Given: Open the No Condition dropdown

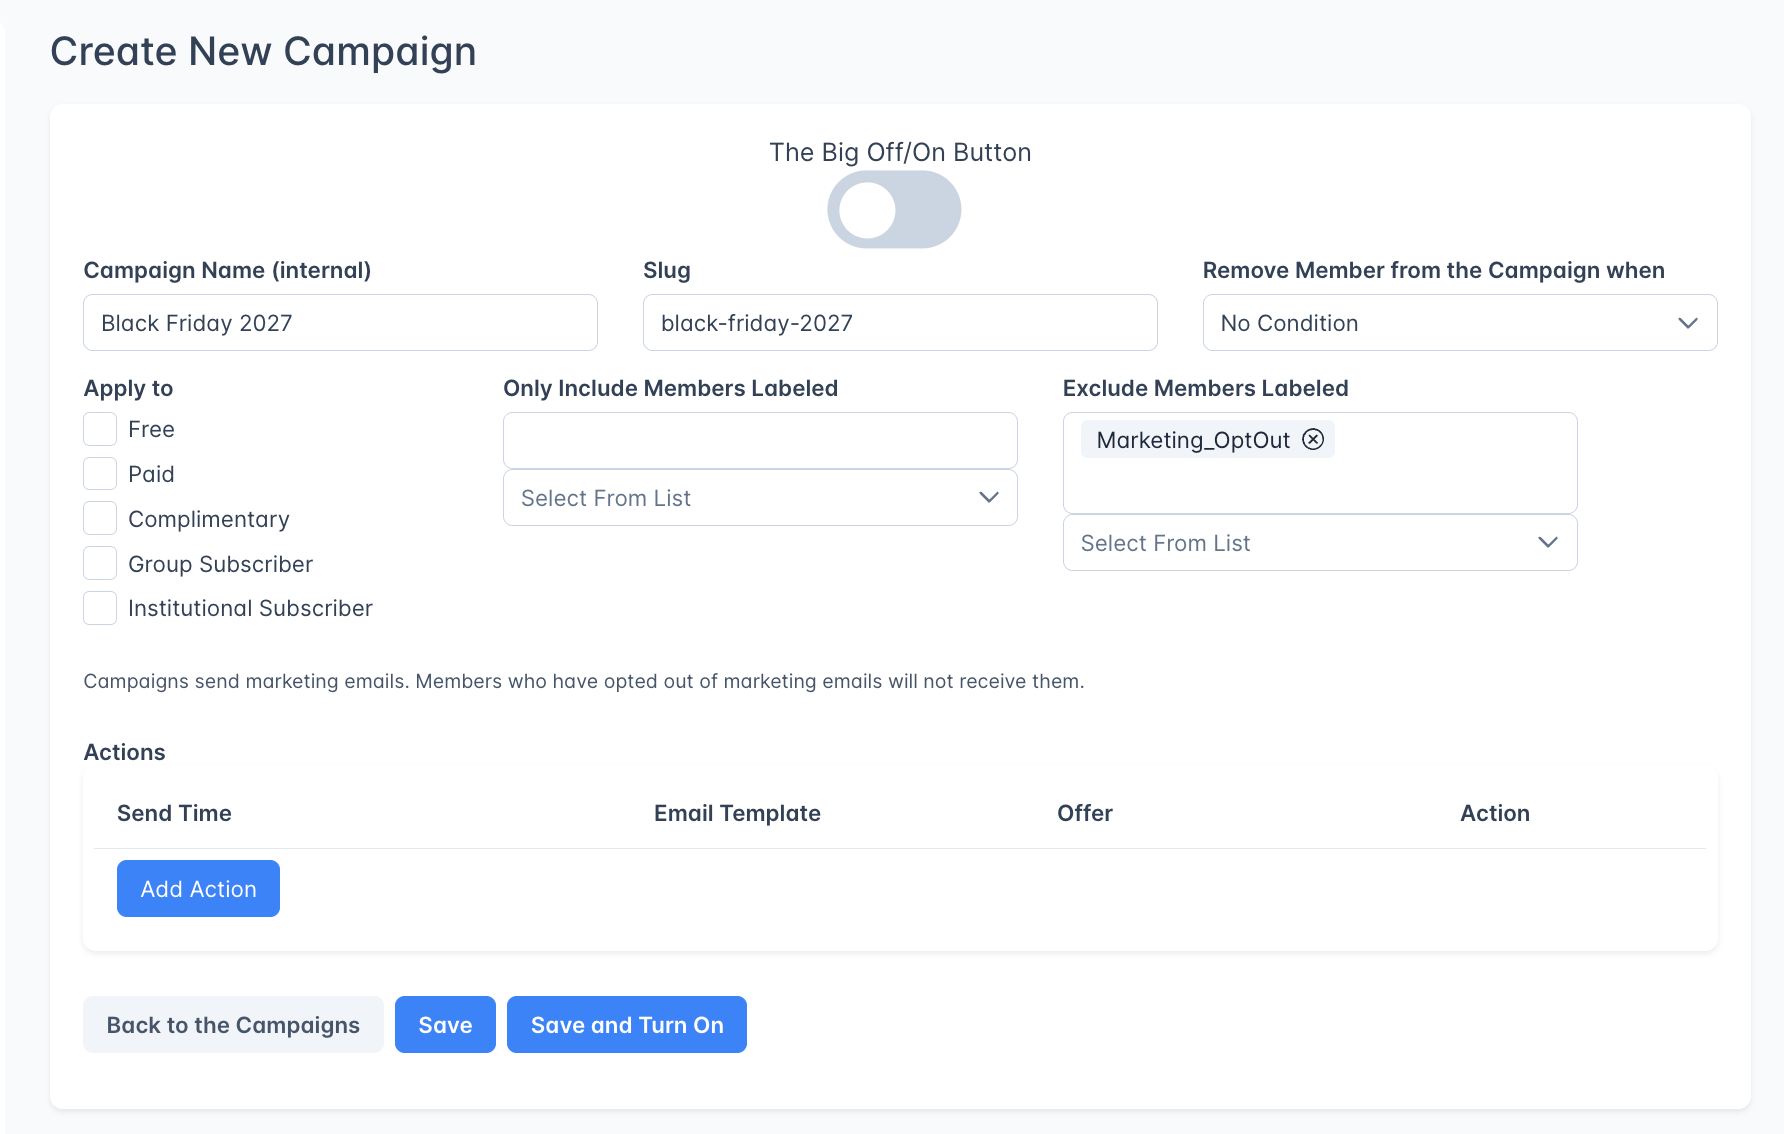Looking at the screenshot, I should (1460, 323).
